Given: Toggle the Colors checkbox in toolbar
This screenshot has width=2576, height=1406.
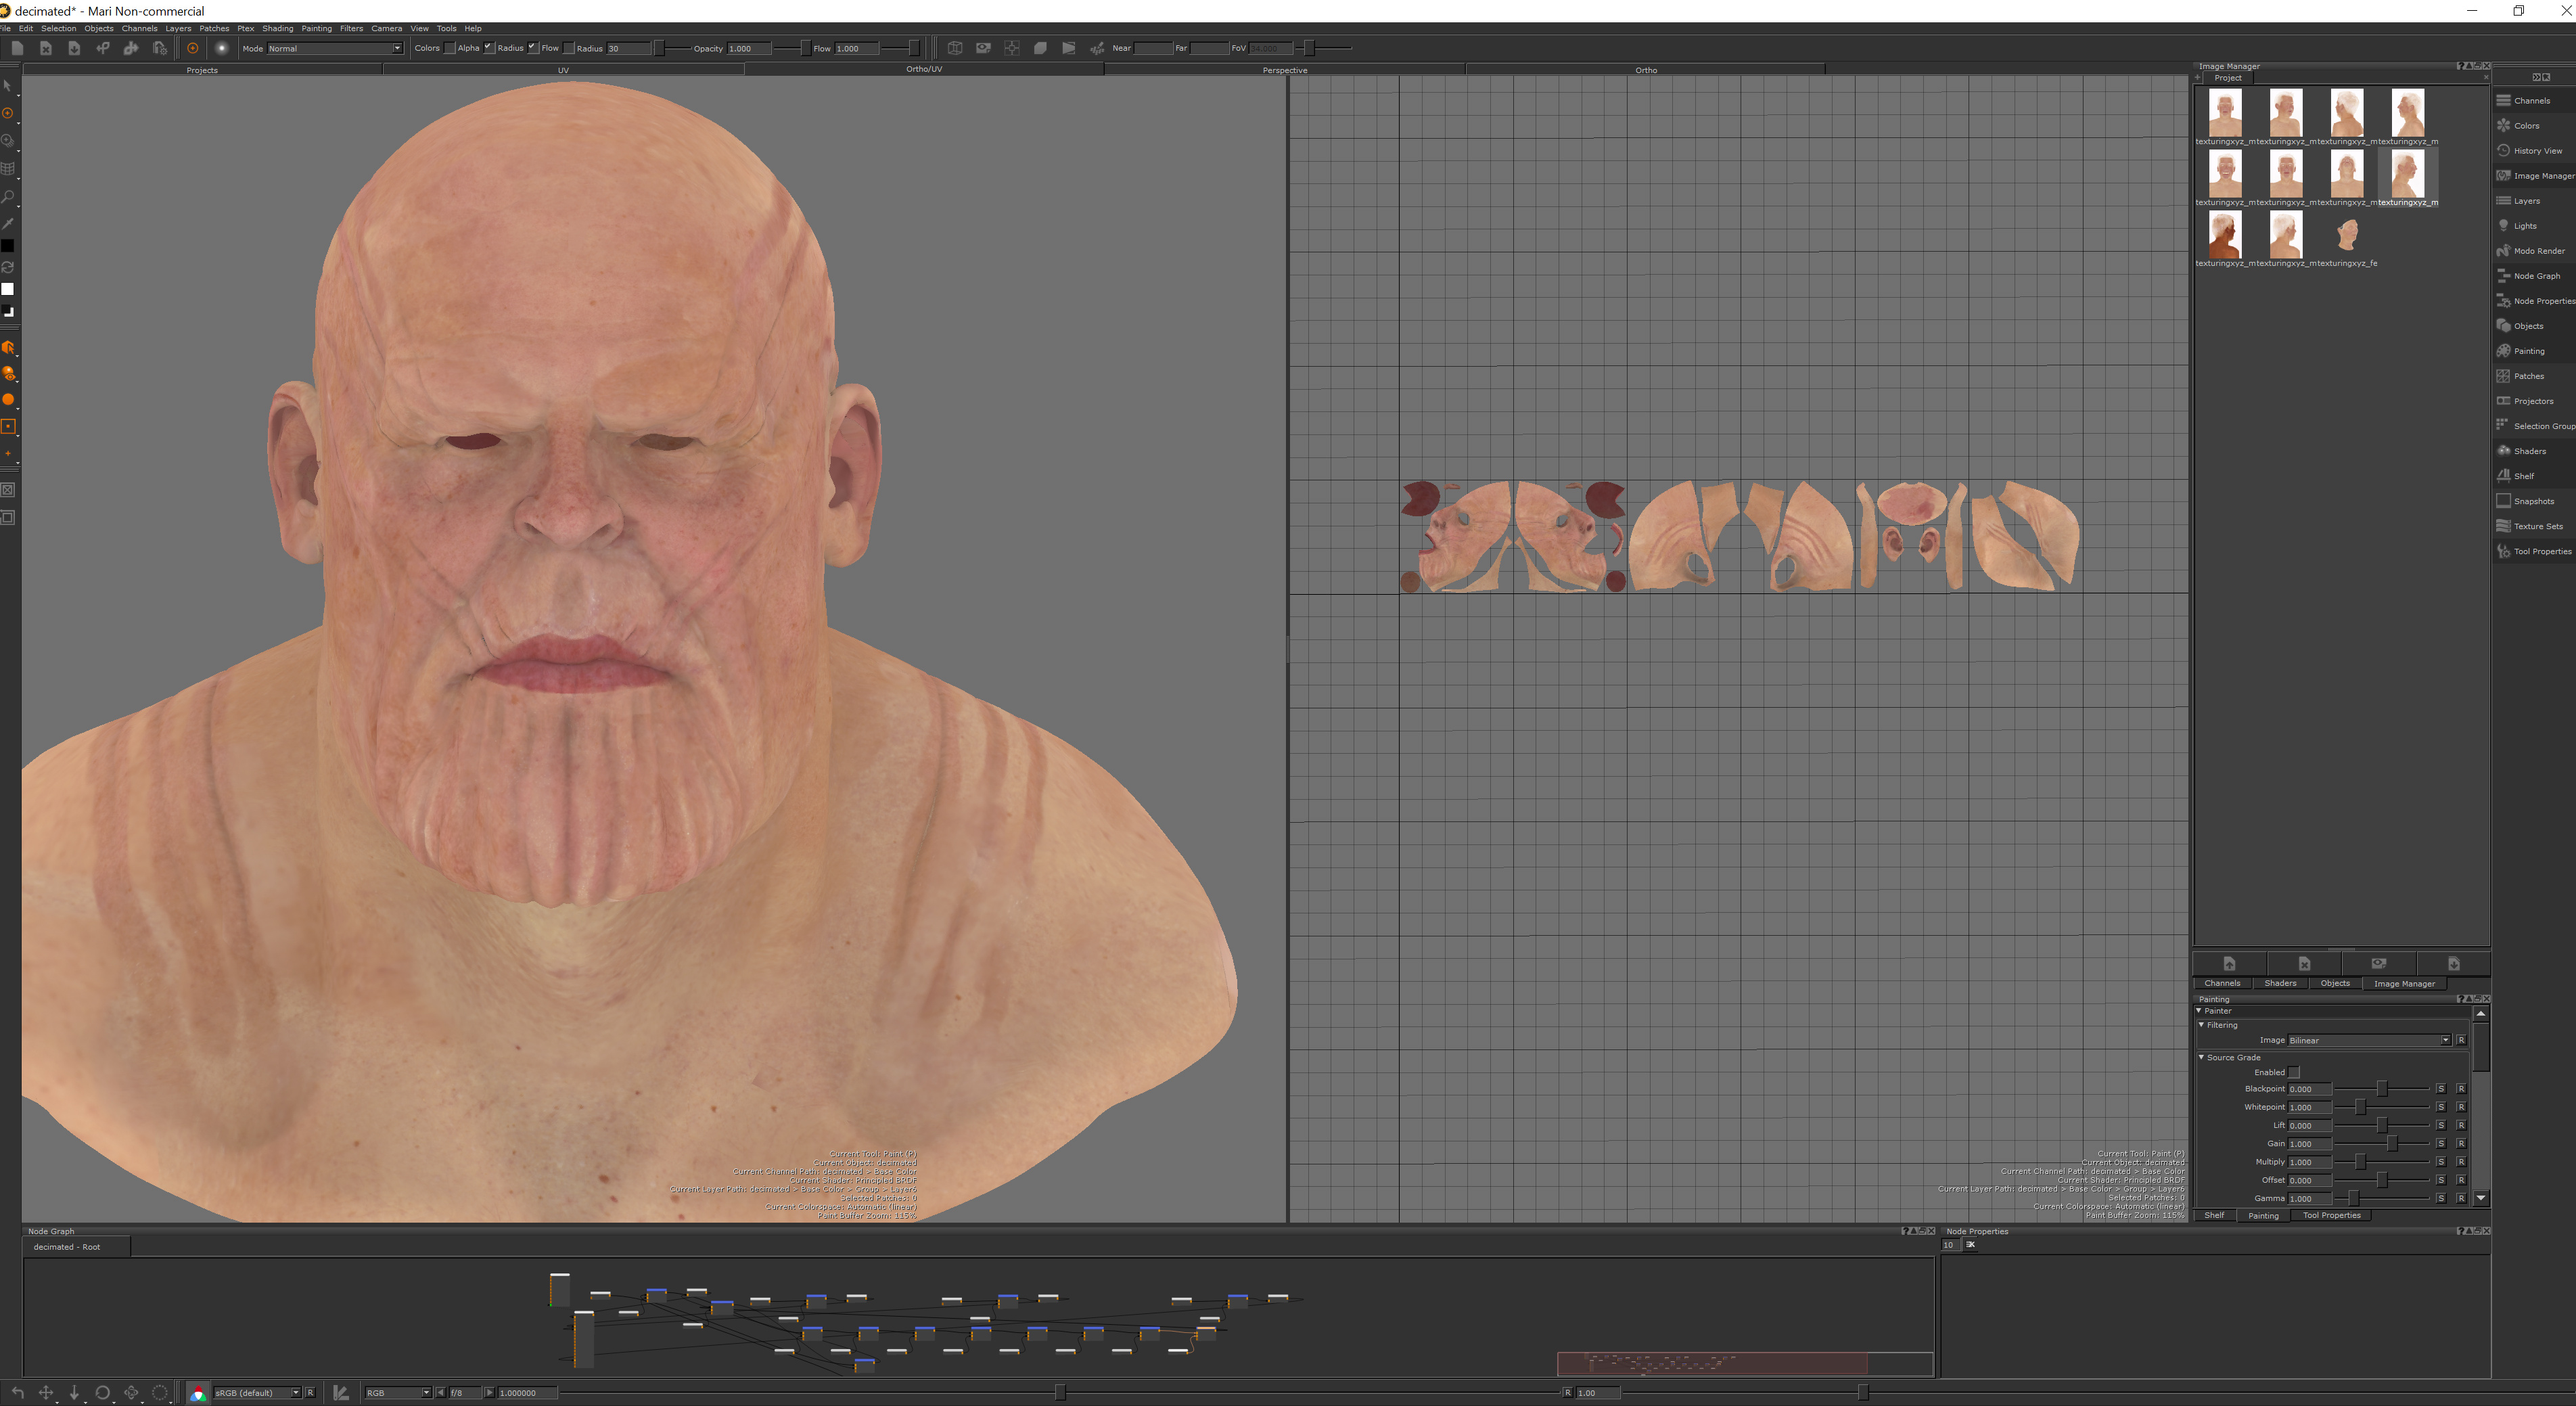Looking at the screenshot, I should click(x=449, y=47).
